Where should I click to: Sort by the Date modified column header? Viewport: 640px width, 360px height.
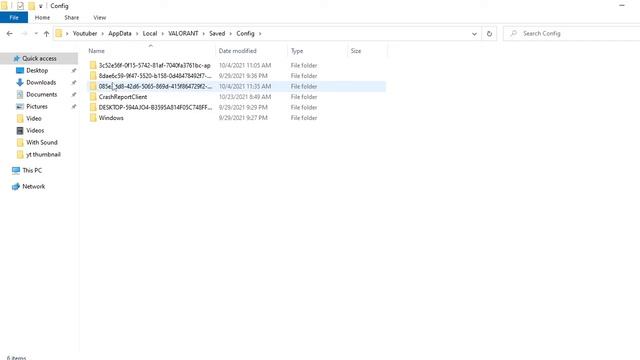click(238, 51)
